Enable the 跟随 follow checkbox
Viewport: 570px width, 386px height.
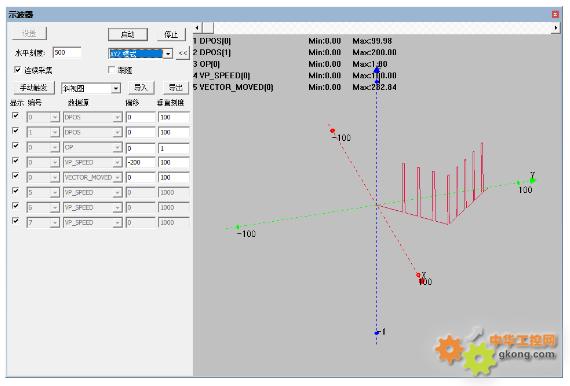point(112,69)
